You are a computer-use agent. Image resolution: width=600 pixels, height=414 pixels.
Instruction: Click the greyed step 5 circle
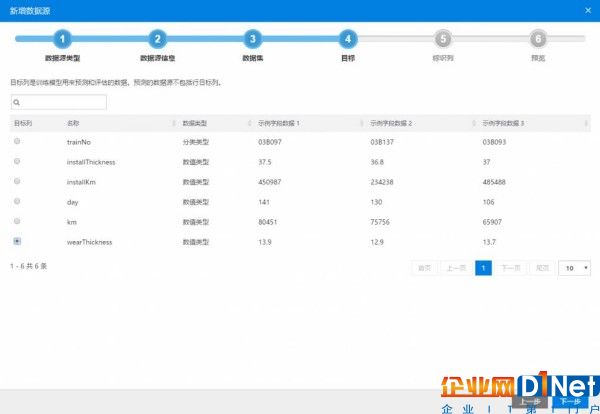point(443,39)
